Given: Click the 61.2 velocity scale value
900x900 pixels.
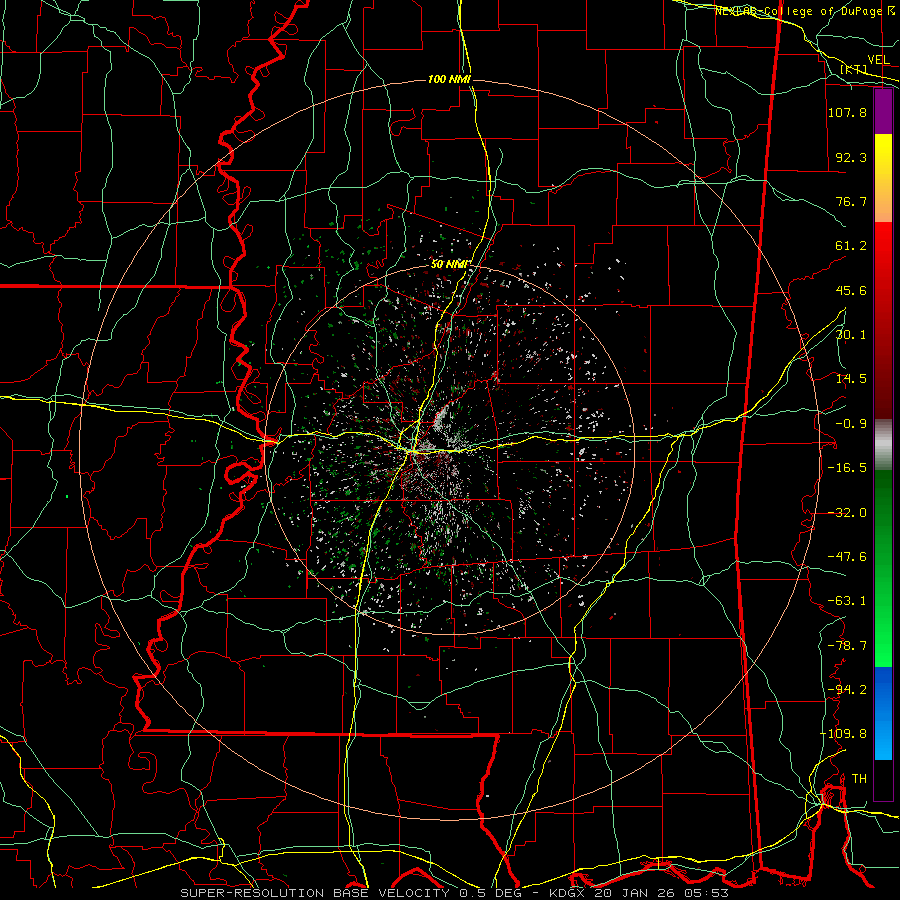Looking at the screenshot, I should [x=851, y=246].
